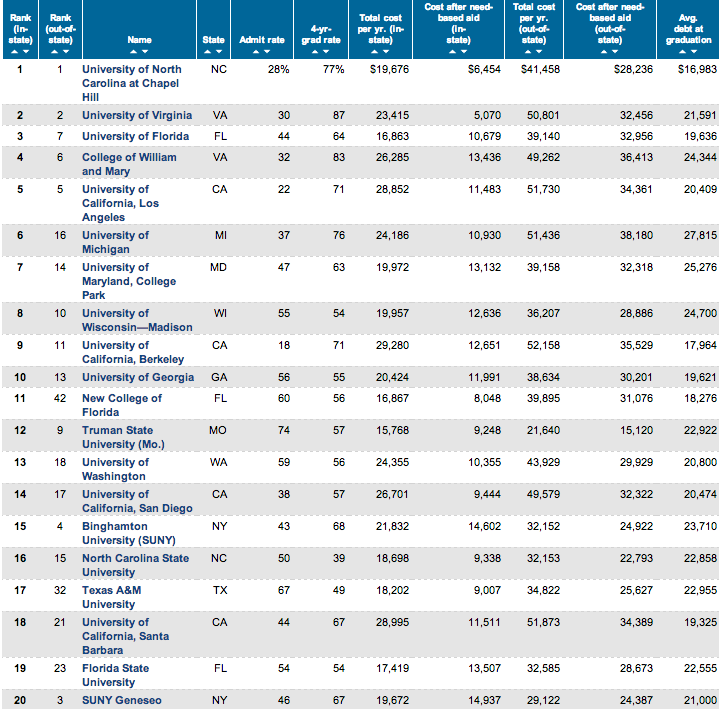Screen dimensions: 719x709
Task: Sort Total cost (in-state) down arrow
Action: tap(386, 52)
